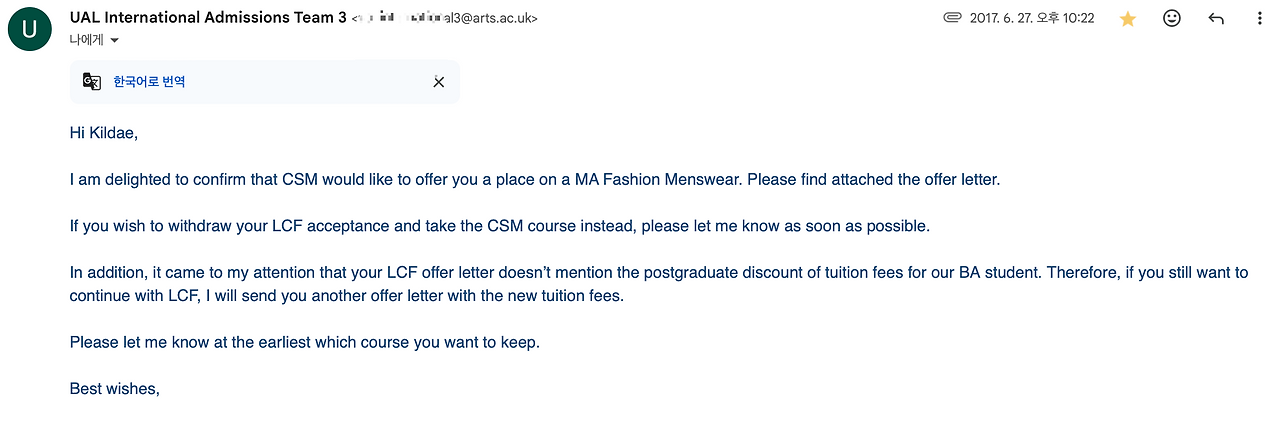Click the "Hi Kildae," greeting line

tap(103, 132)
